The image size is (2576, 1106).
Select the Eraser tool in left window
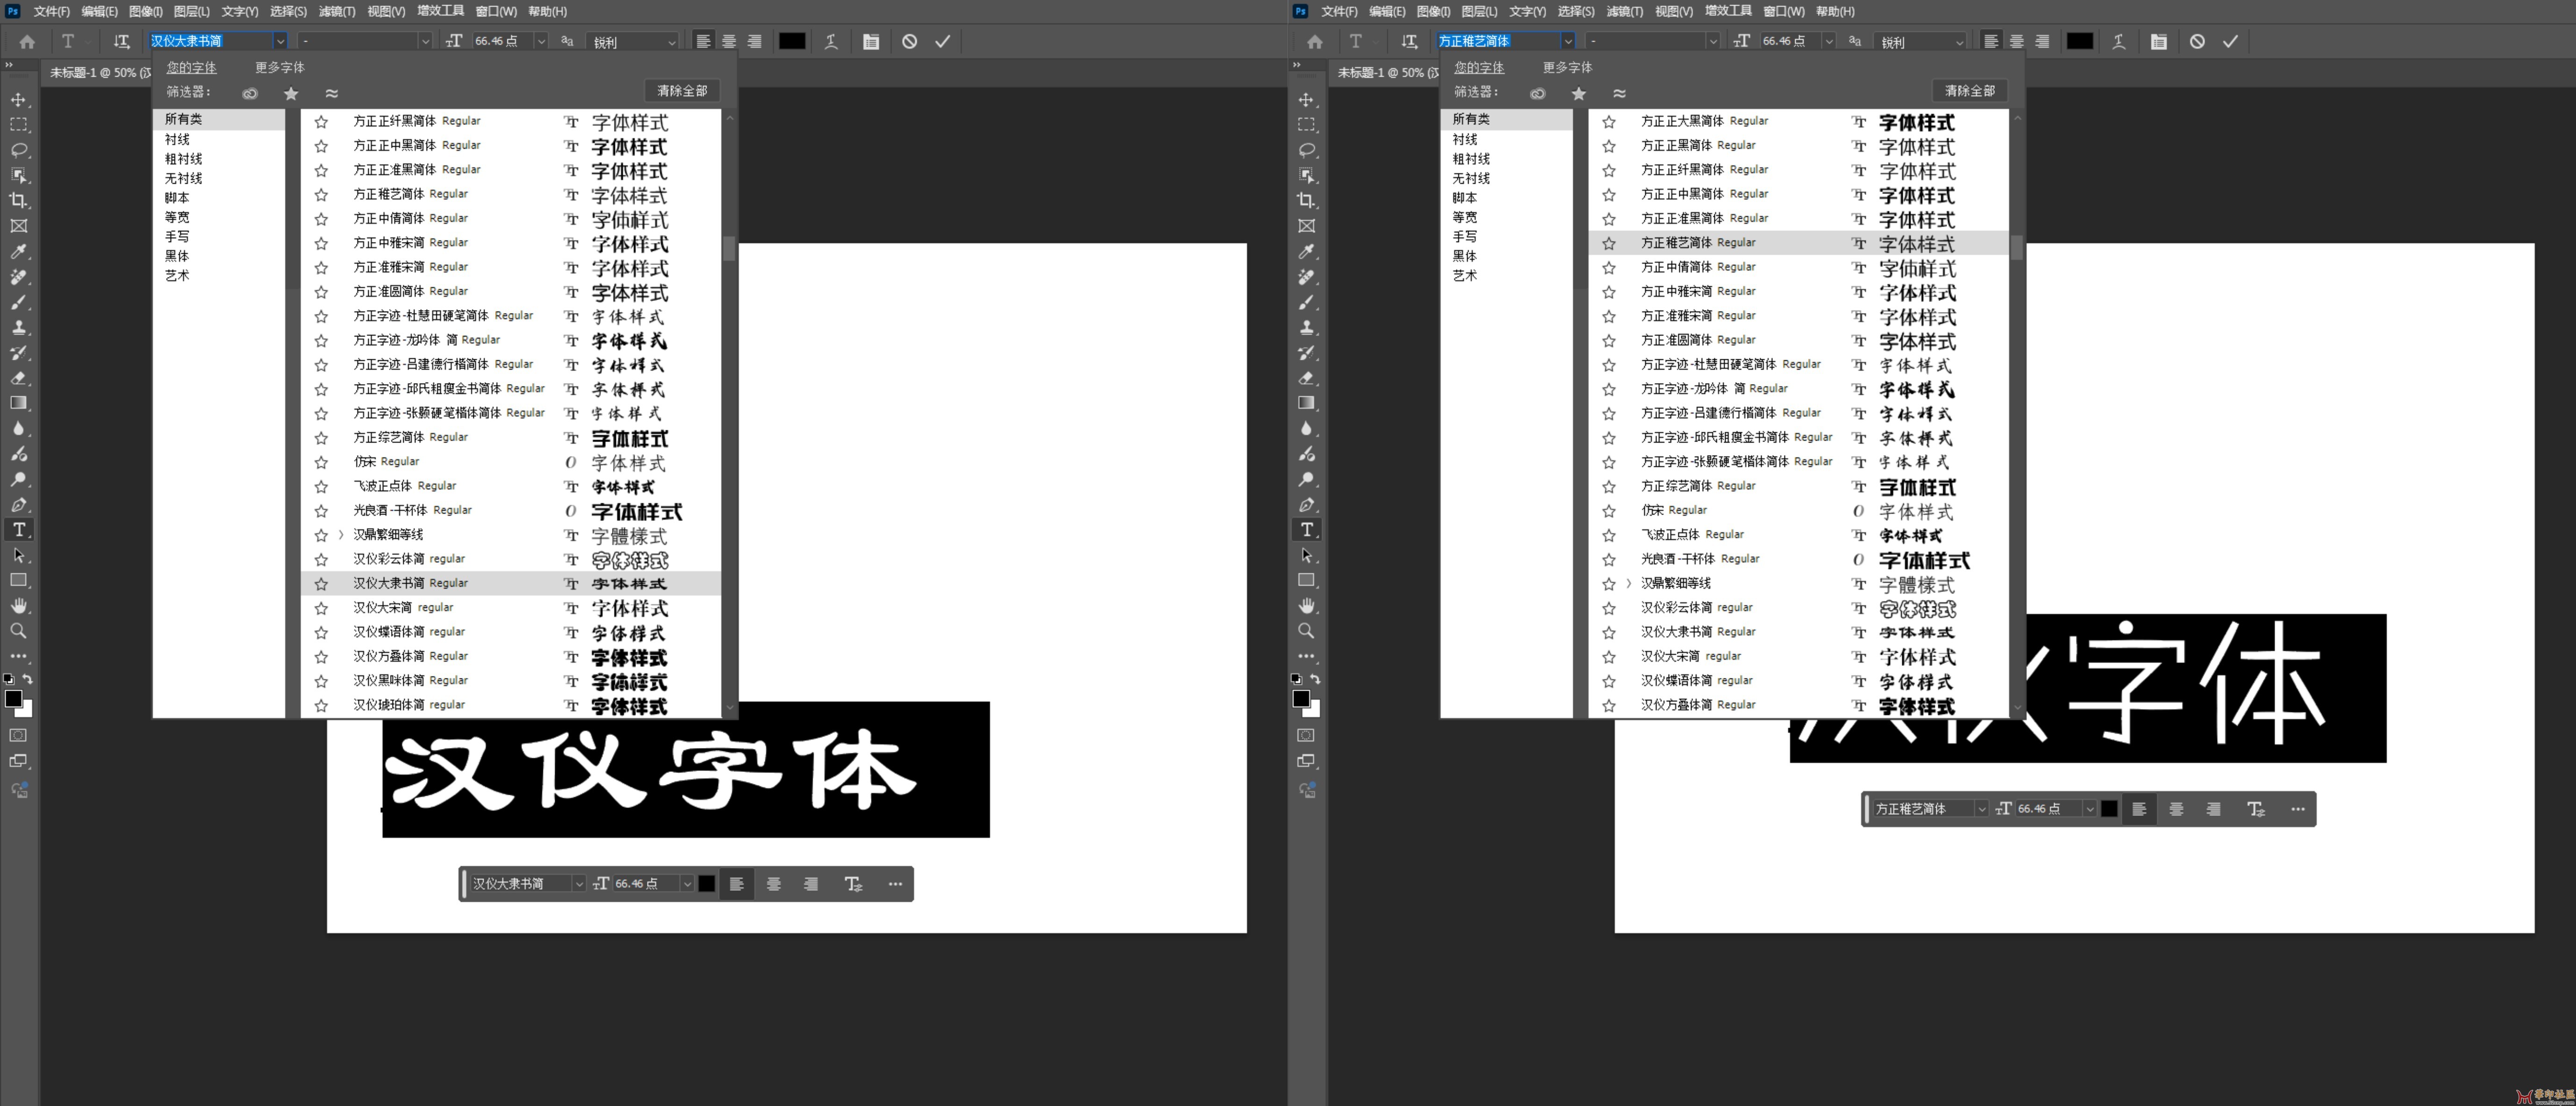point(19,378)
